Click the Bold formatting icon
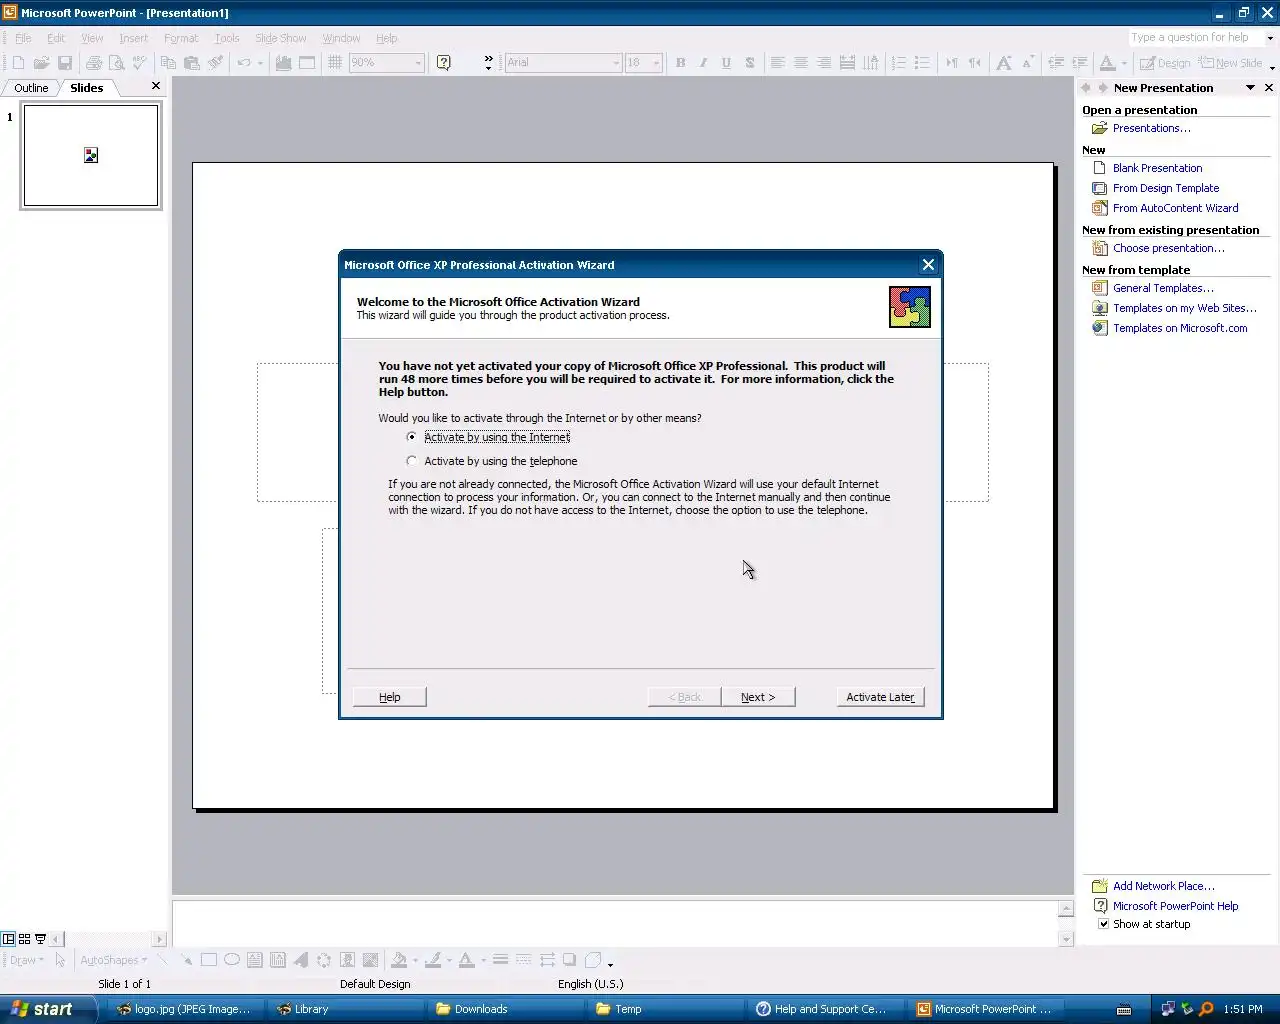 click(680, 63)
